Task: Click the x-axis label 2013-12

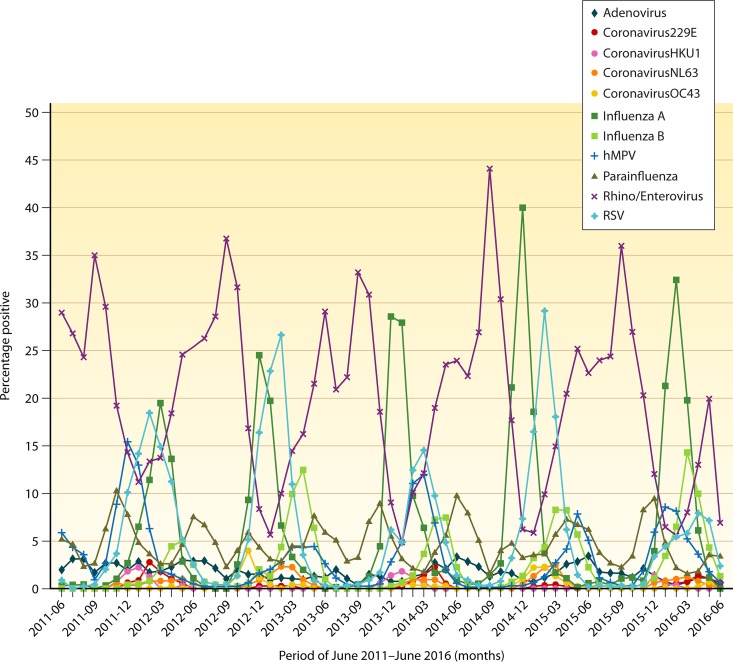Action: click(377, 618)
